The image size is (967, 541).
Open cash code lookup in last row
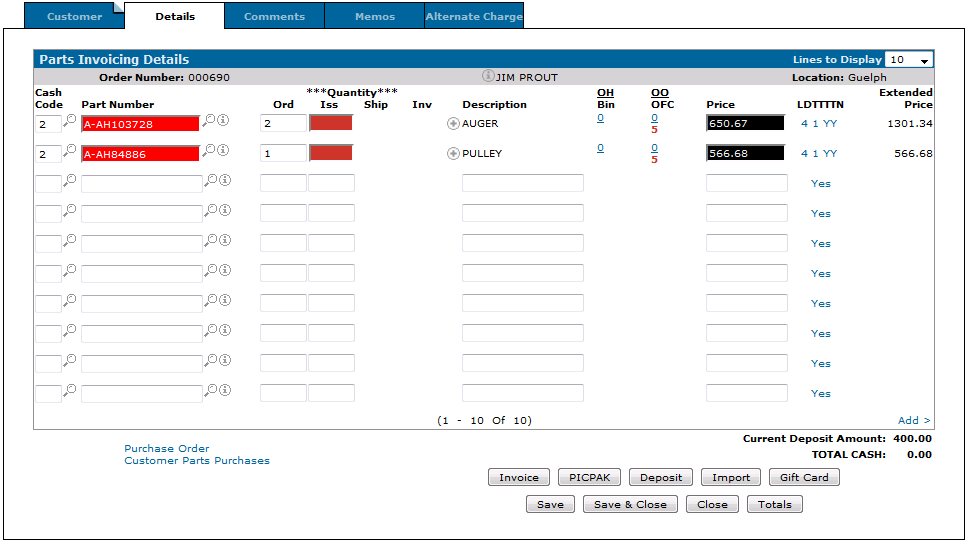70,390
